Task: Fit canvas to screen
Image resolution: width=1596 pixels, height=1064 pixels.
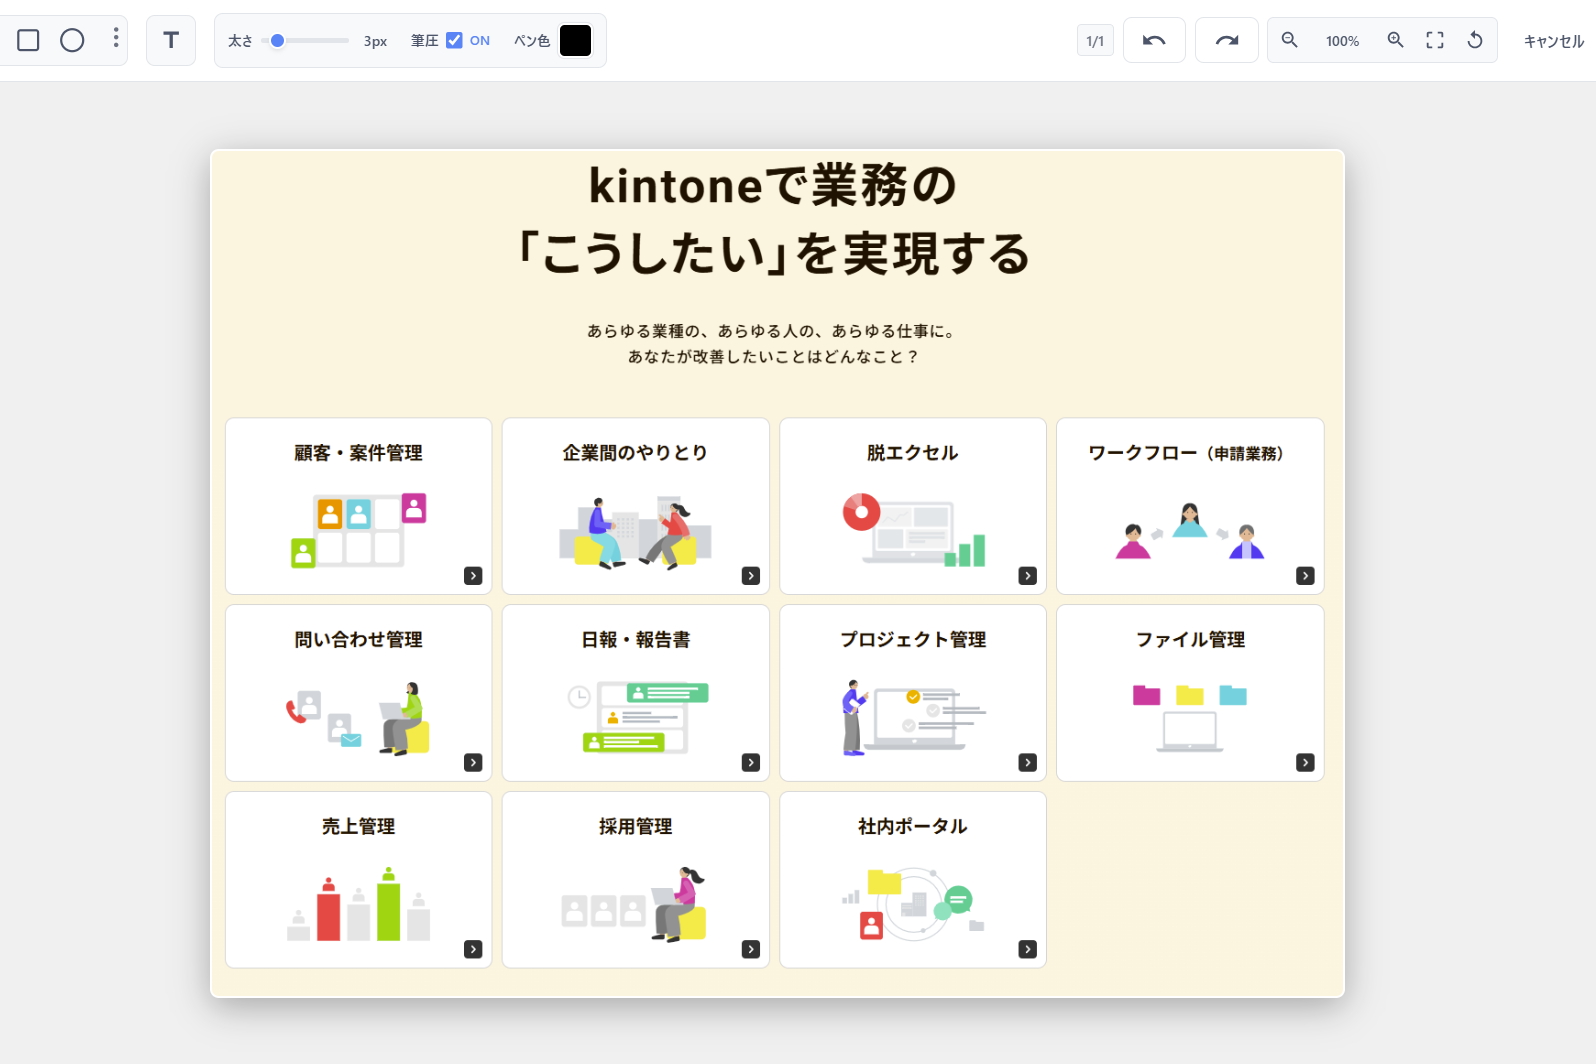Action: click(x=1435, y=40)
